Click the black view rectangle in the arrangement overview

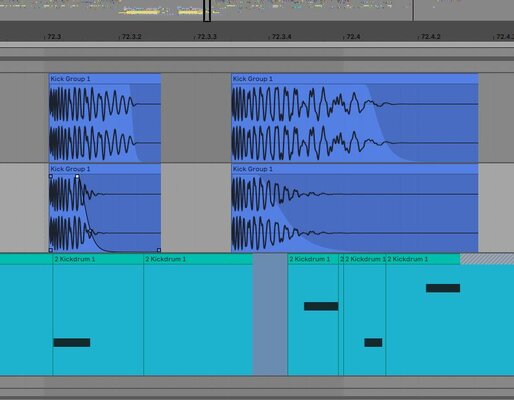point(207,11)
